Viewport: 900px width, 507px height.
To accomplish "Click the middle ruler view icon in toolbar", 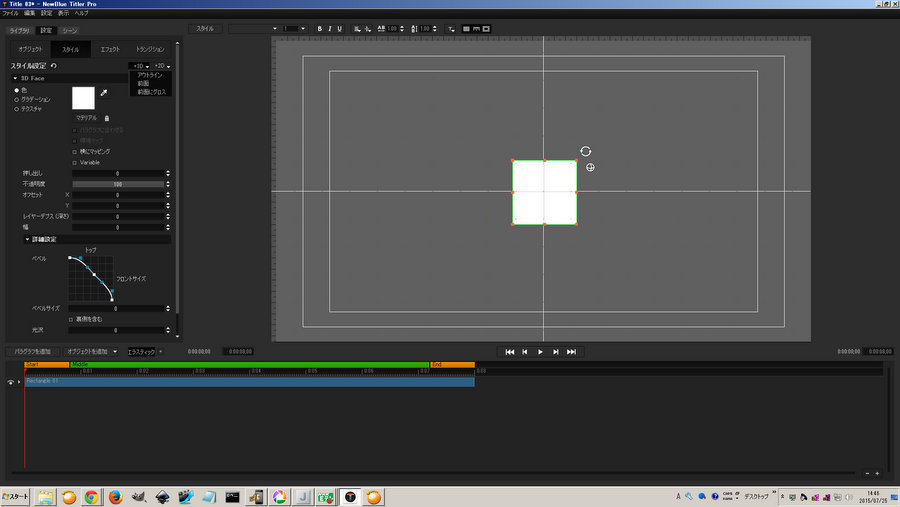I will pos(476,29).
